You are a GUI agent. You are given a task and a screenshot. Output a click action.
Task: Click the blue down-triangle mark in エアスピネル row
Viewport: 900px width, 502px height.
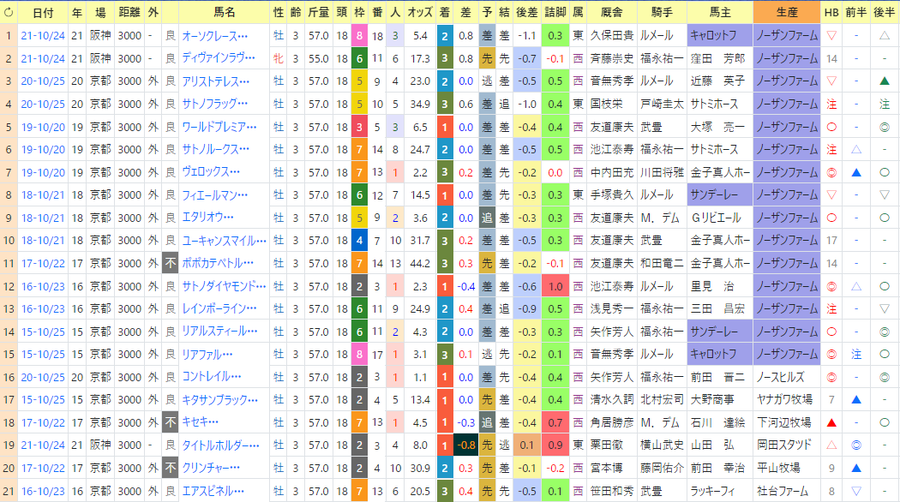pos(856,491)
